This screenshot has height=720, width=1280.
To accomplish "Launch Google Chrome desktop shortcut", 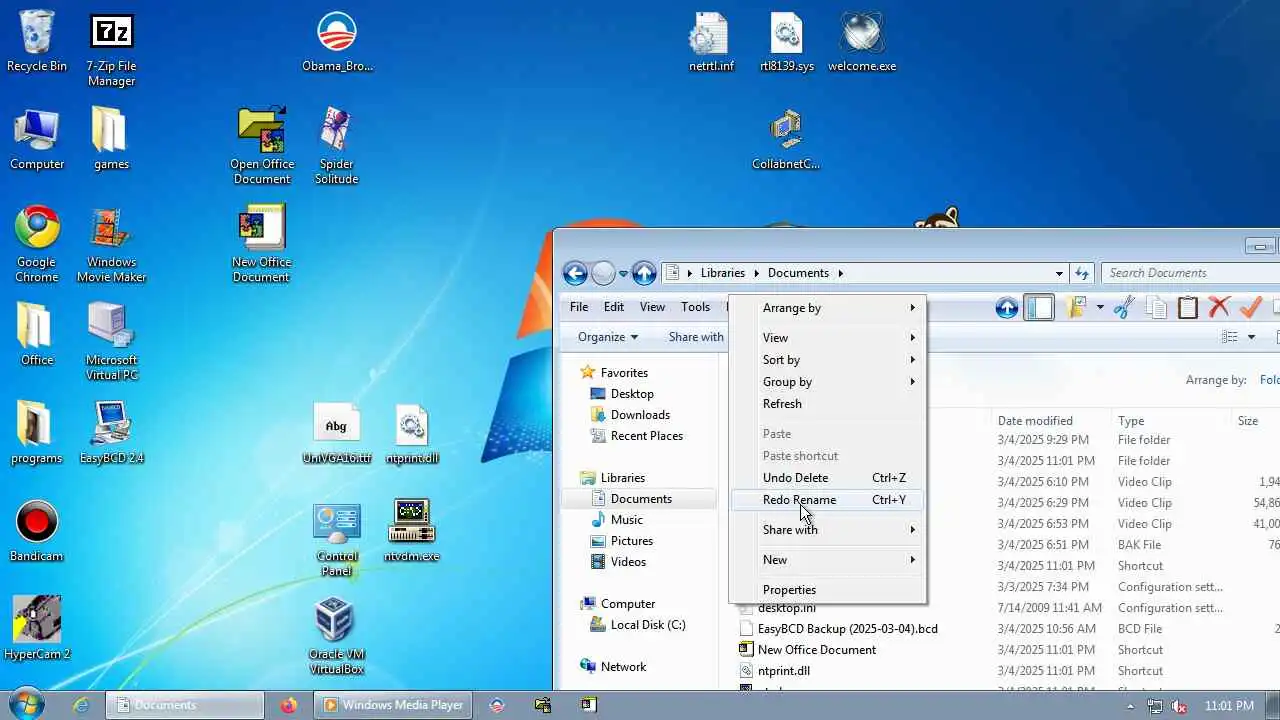I will click(x=37, y=245).
